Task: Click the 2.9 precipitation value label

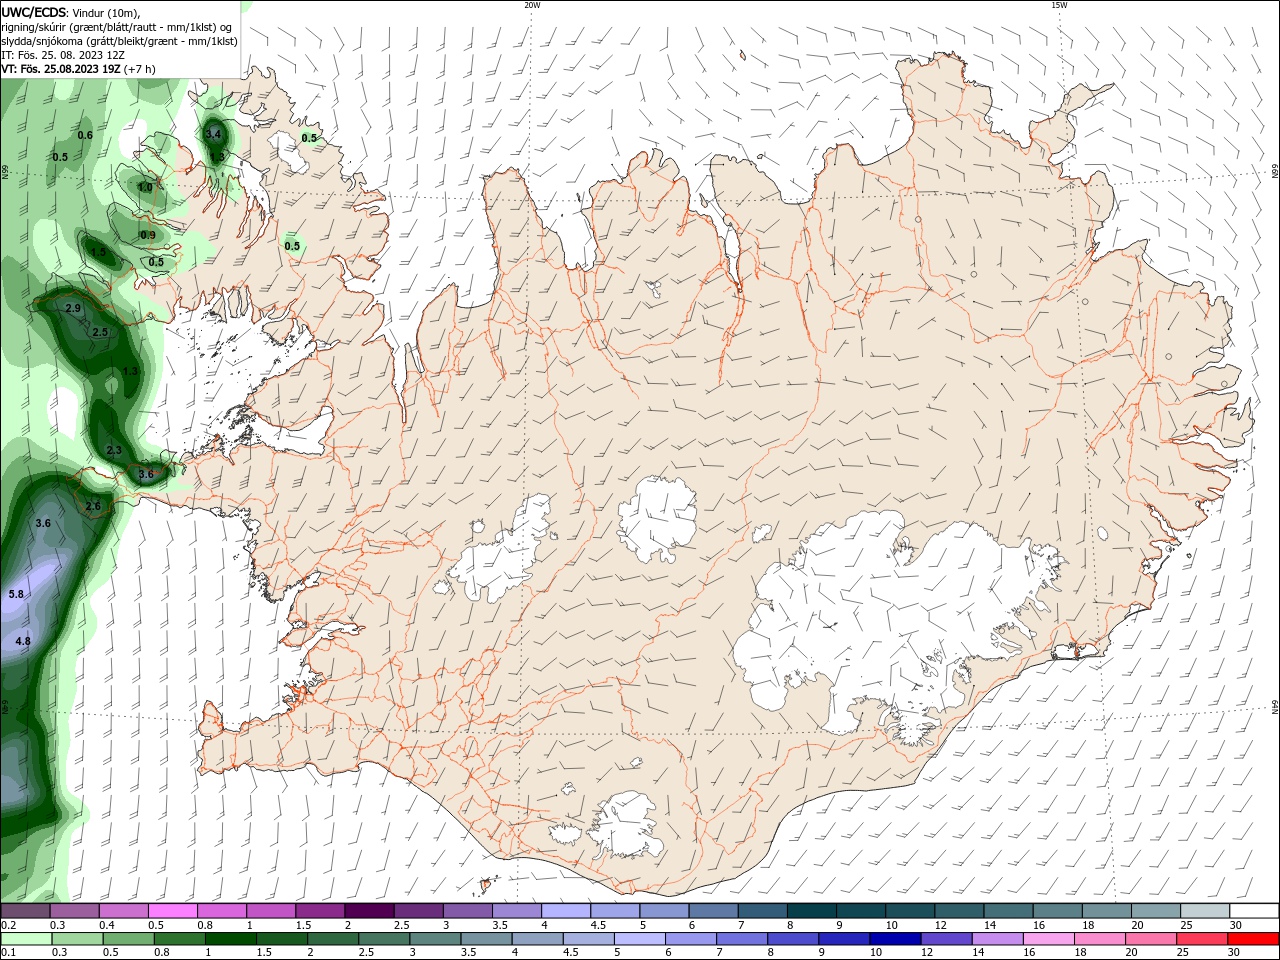Action: pyautogui.click(x=73, y=309)
